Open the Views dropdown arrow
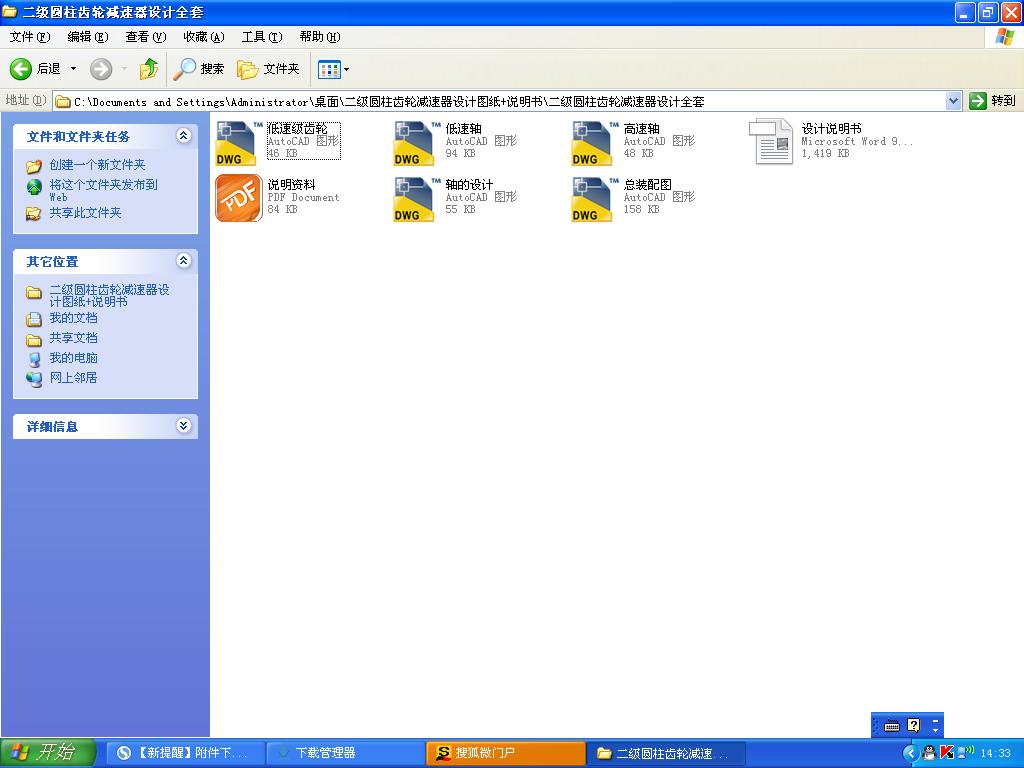 (x=347, y=69)
